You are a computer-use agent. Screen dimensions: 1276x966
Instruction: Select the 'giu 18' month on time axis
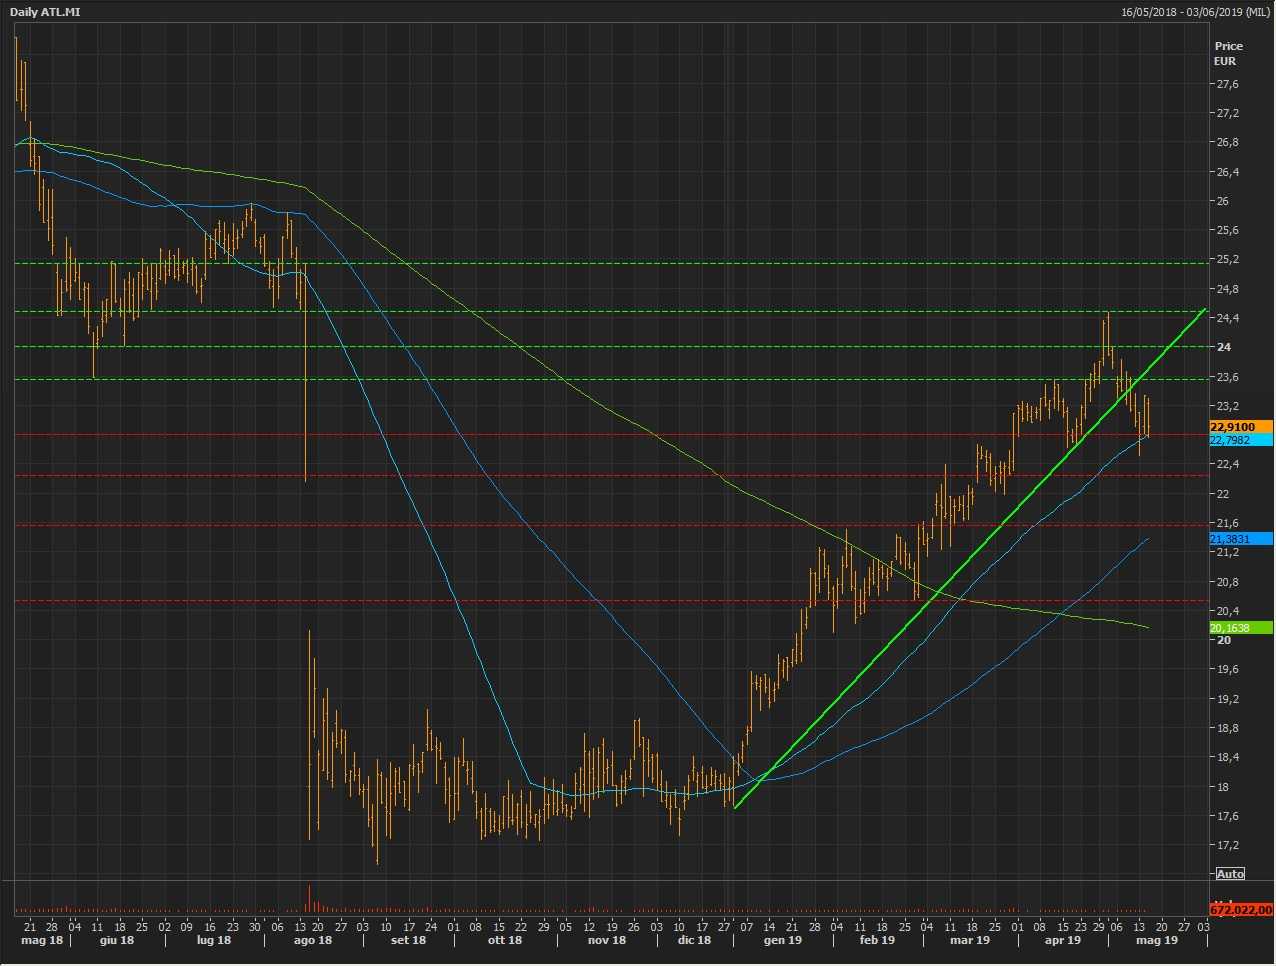[x=116, y=940]
